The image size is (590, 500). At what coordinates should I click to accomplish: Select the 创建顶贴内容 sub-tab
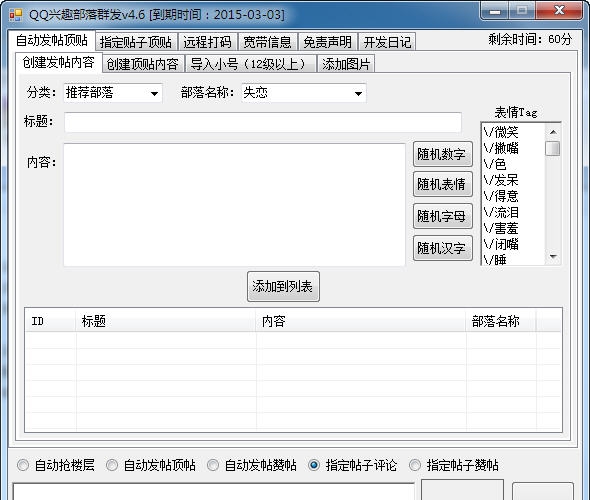tap(143, 64)
